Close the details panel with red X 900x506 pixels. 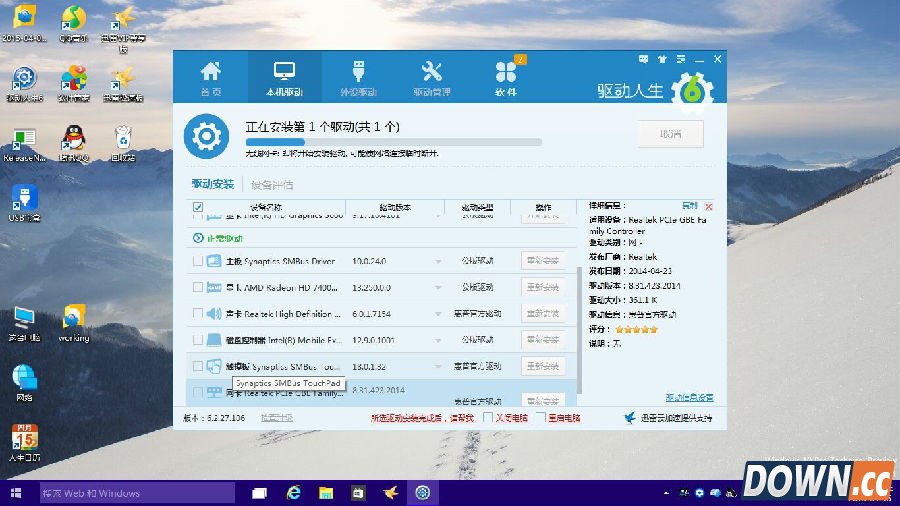[709, 207]
